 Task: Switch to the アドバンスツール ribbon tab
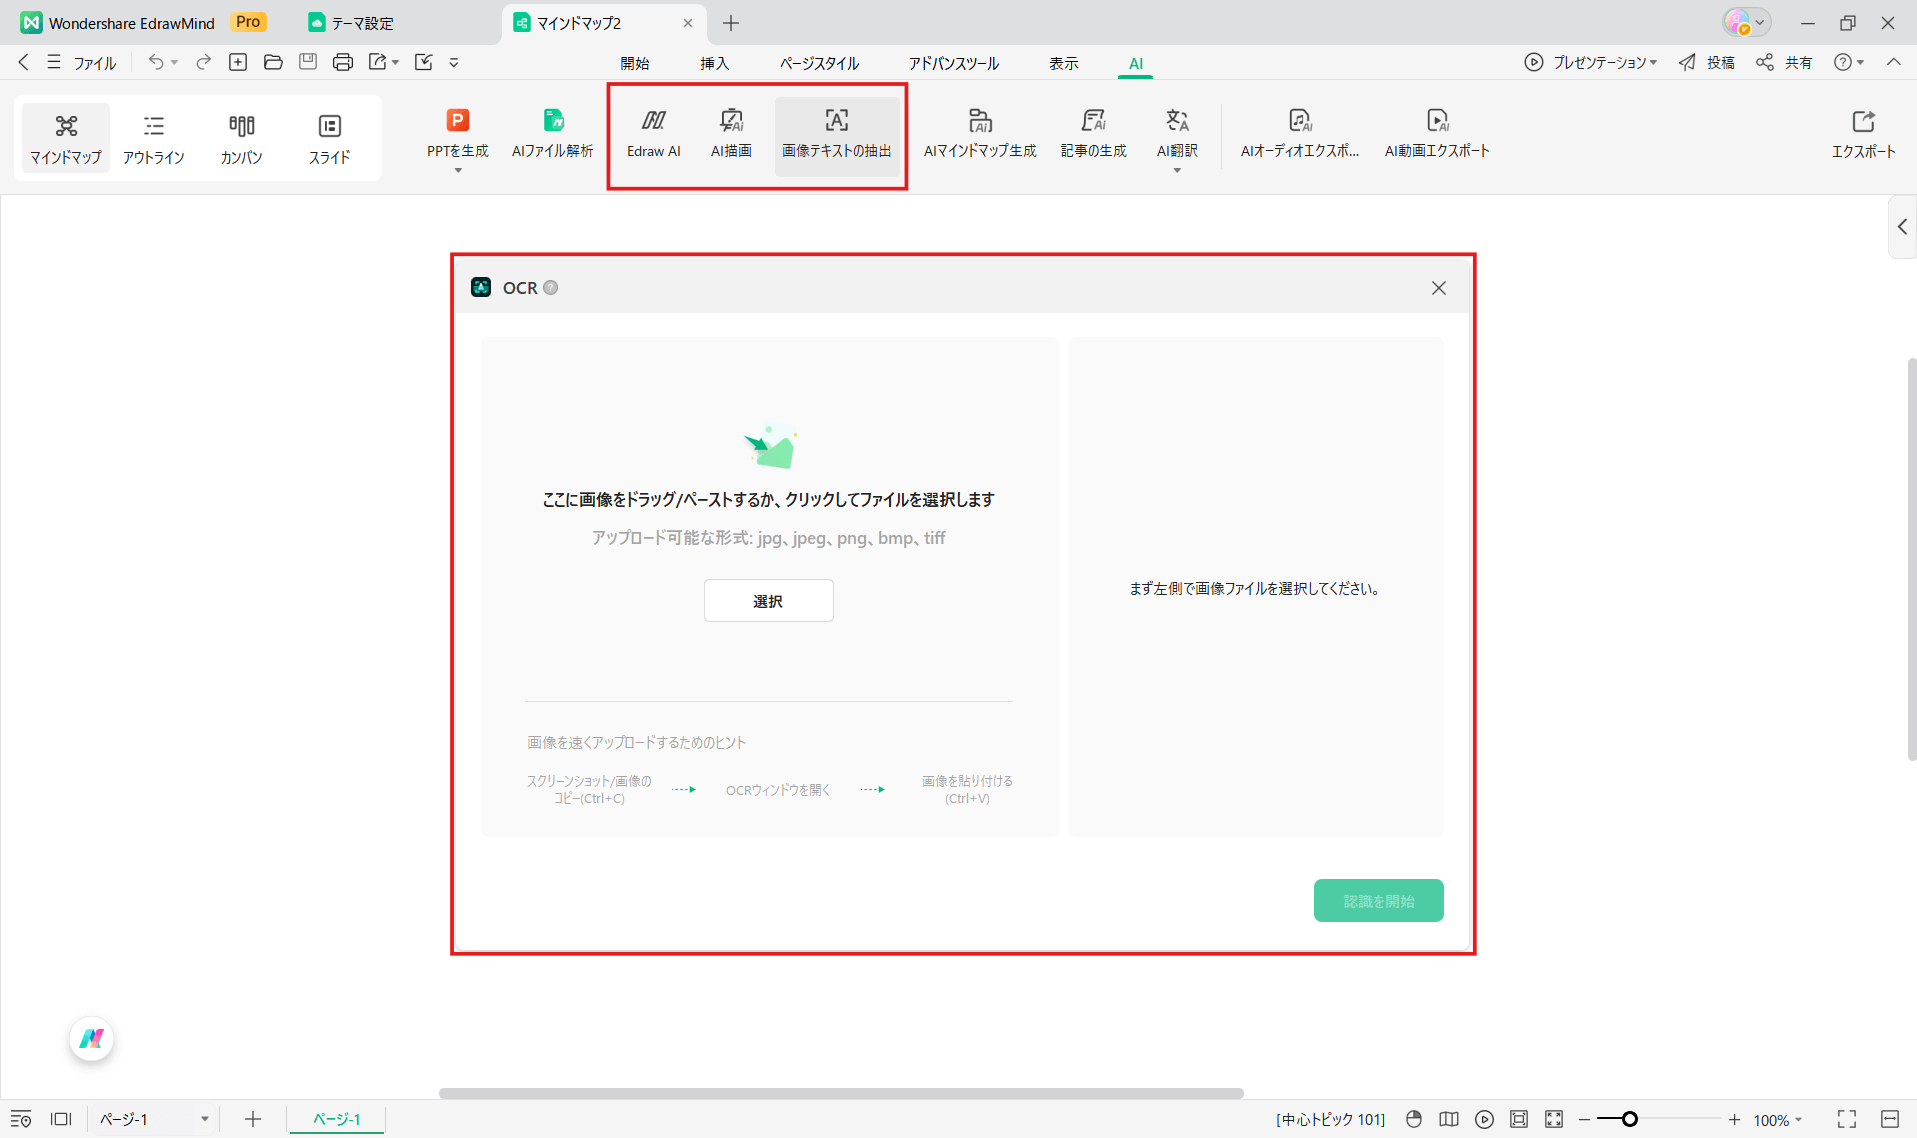coord(952,62)
